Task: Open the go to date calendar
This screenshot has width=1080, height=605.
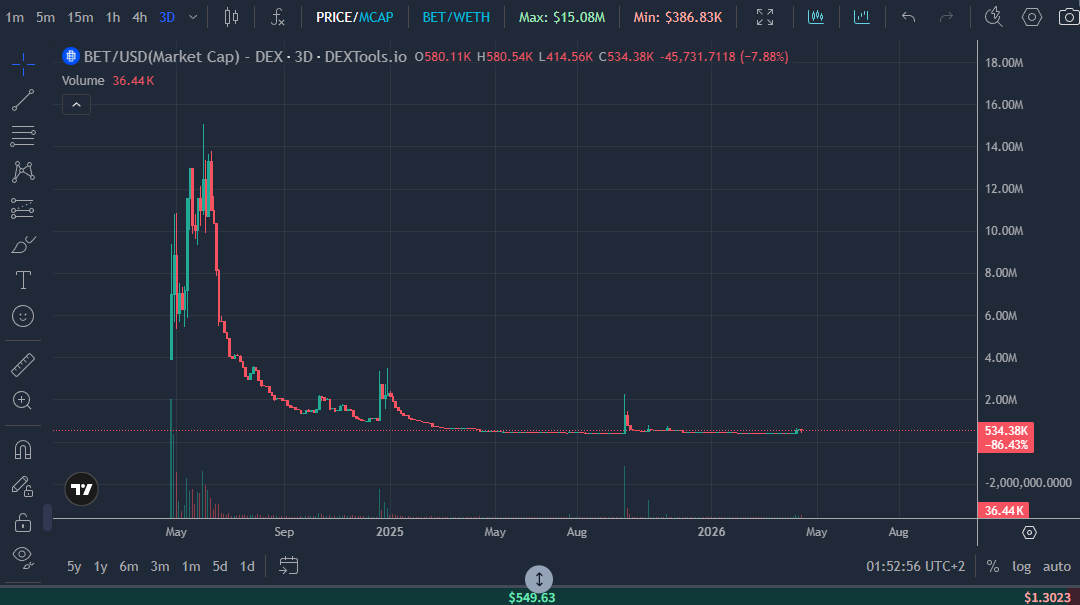Action: pos(289,566)
